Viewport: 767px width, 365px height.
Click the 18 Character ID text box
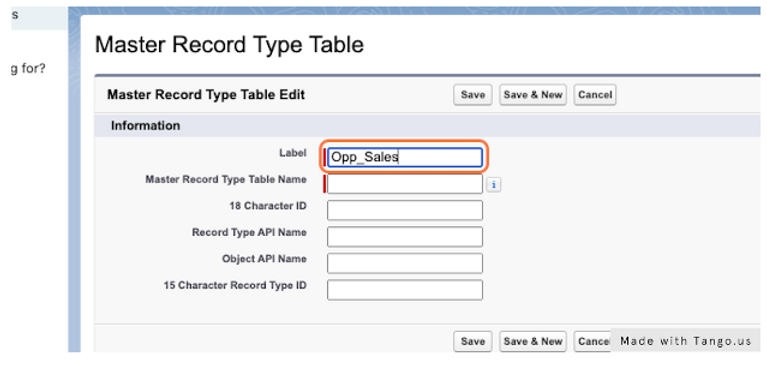pyautogui.click(x=405, y=210)
